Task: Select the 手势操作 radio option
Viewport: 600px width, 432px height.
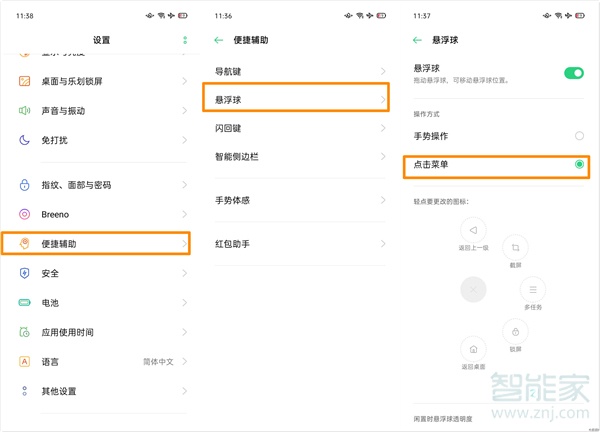Action: [x=578, y=135]
